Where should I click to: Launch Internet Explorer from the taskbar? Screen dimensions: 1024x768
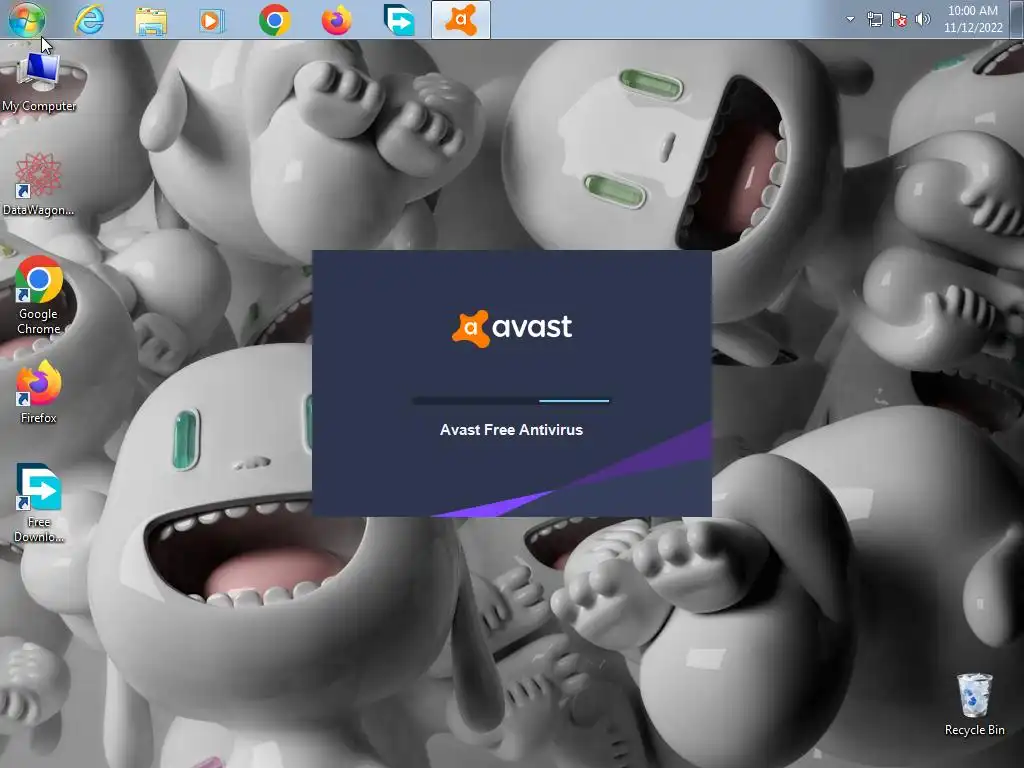click(x=89, y=20)
